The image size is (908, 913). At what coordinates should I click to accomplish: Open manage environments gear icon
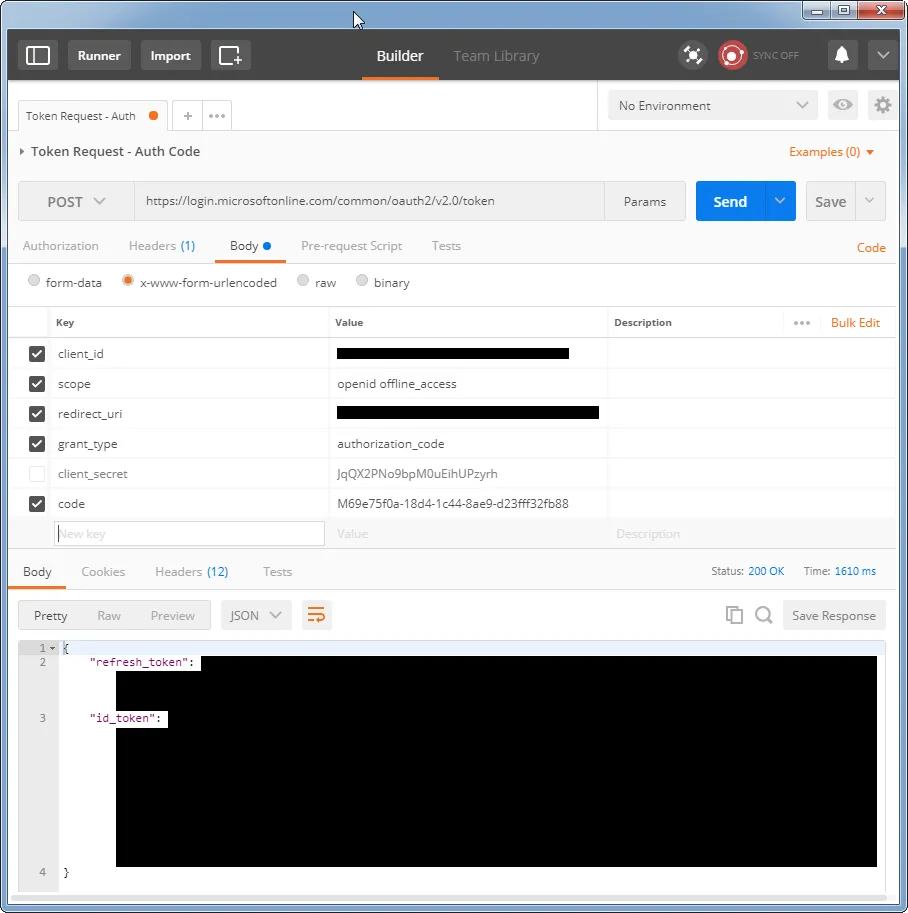point(882,105)
